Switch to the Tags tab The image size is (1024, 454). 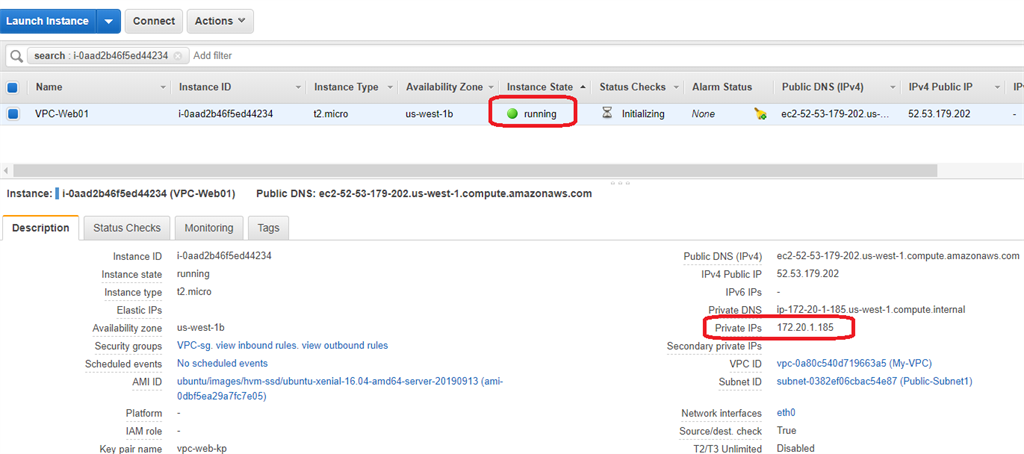[268, 228]
